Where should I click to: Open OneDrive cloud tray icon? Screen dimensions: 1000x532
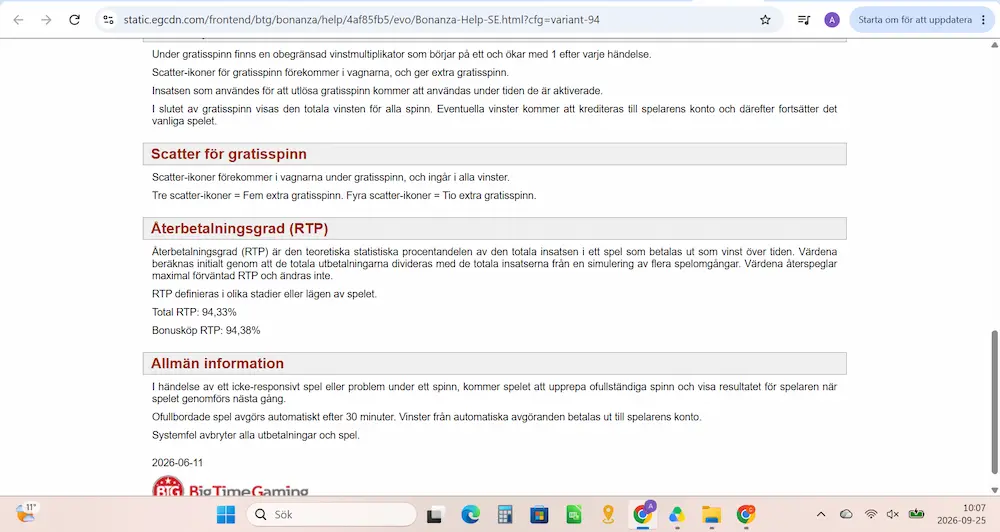coord(846,514)
